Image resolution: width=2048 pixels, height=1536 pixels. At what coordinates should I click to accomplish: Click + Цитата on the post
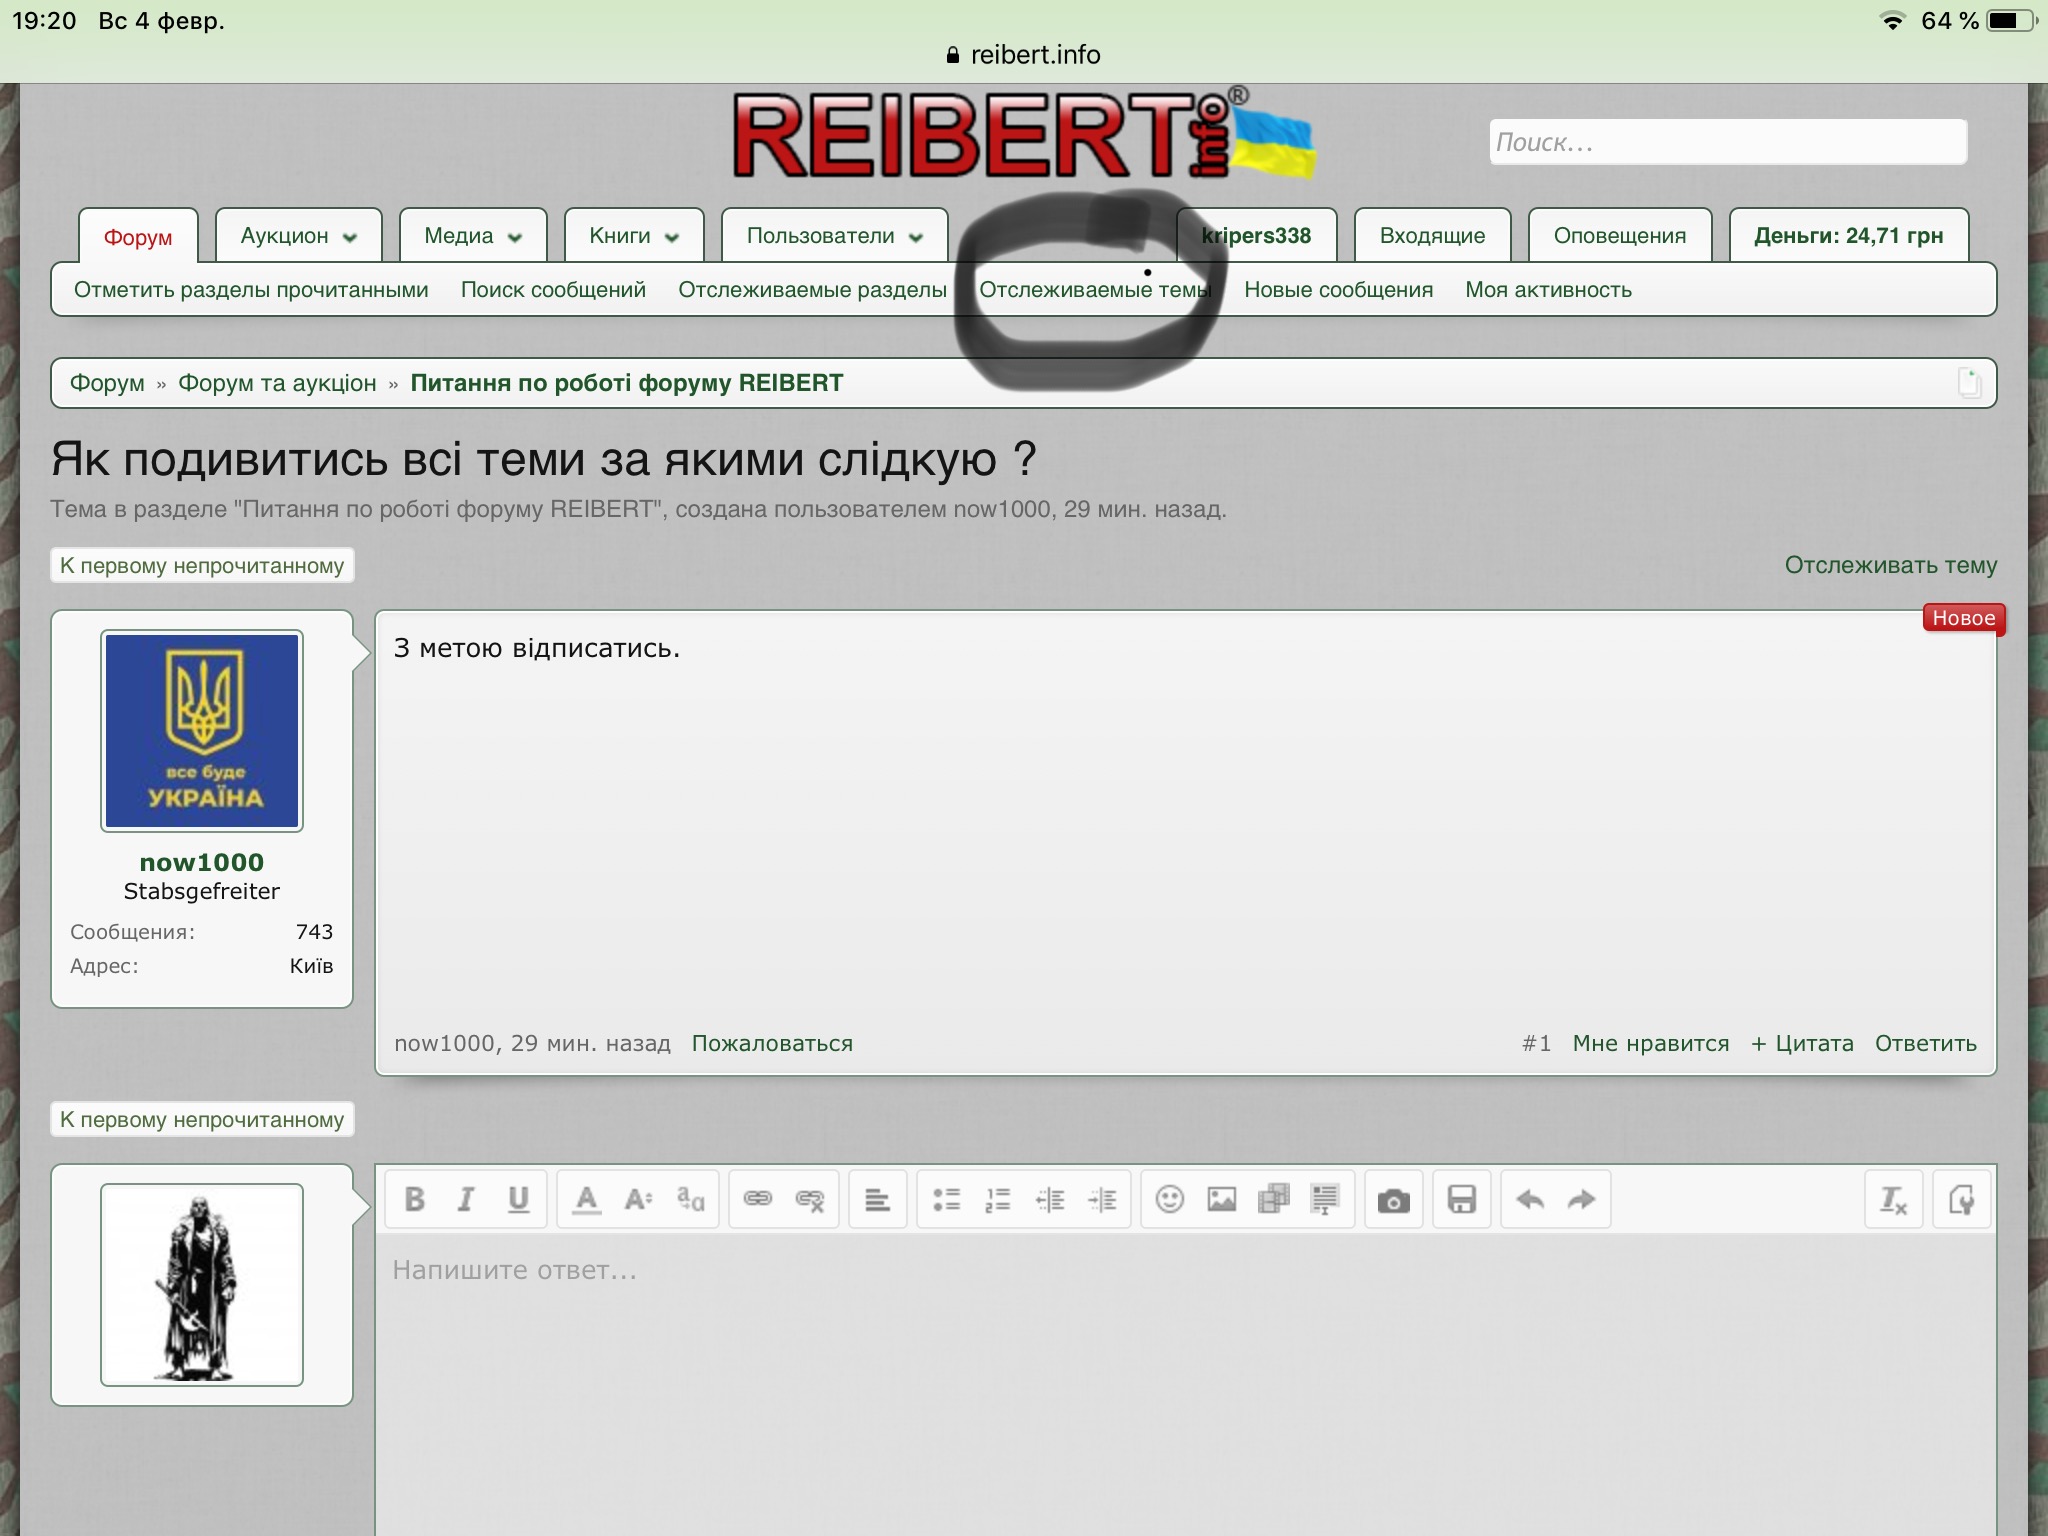[1802, 1044]
